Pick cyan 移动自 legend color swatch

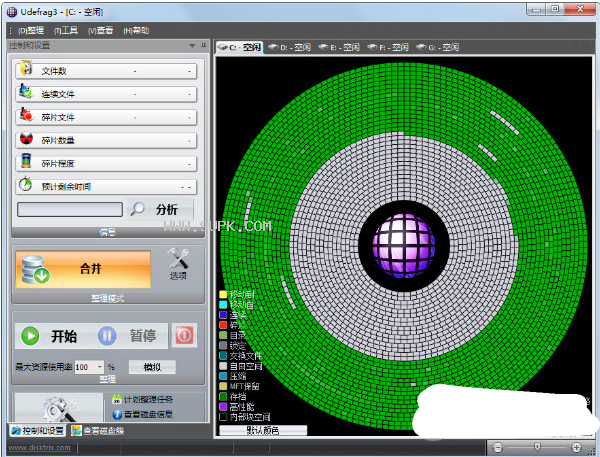(223, 305)
